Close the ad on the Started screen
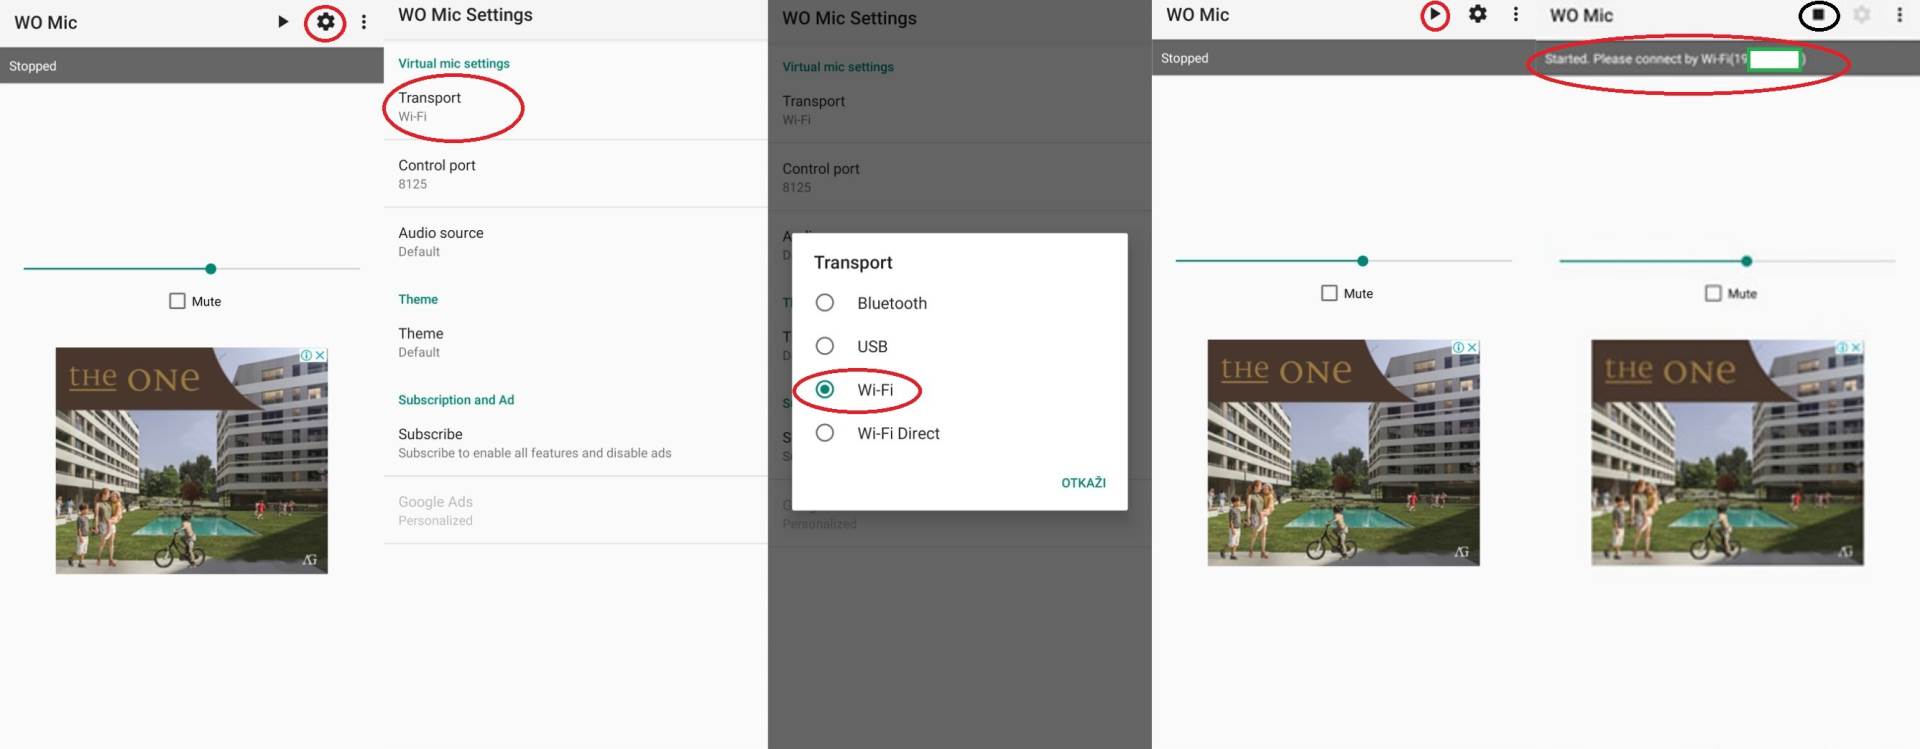The width and height of the screenshot is (1920, 749). click(1855, 348)
